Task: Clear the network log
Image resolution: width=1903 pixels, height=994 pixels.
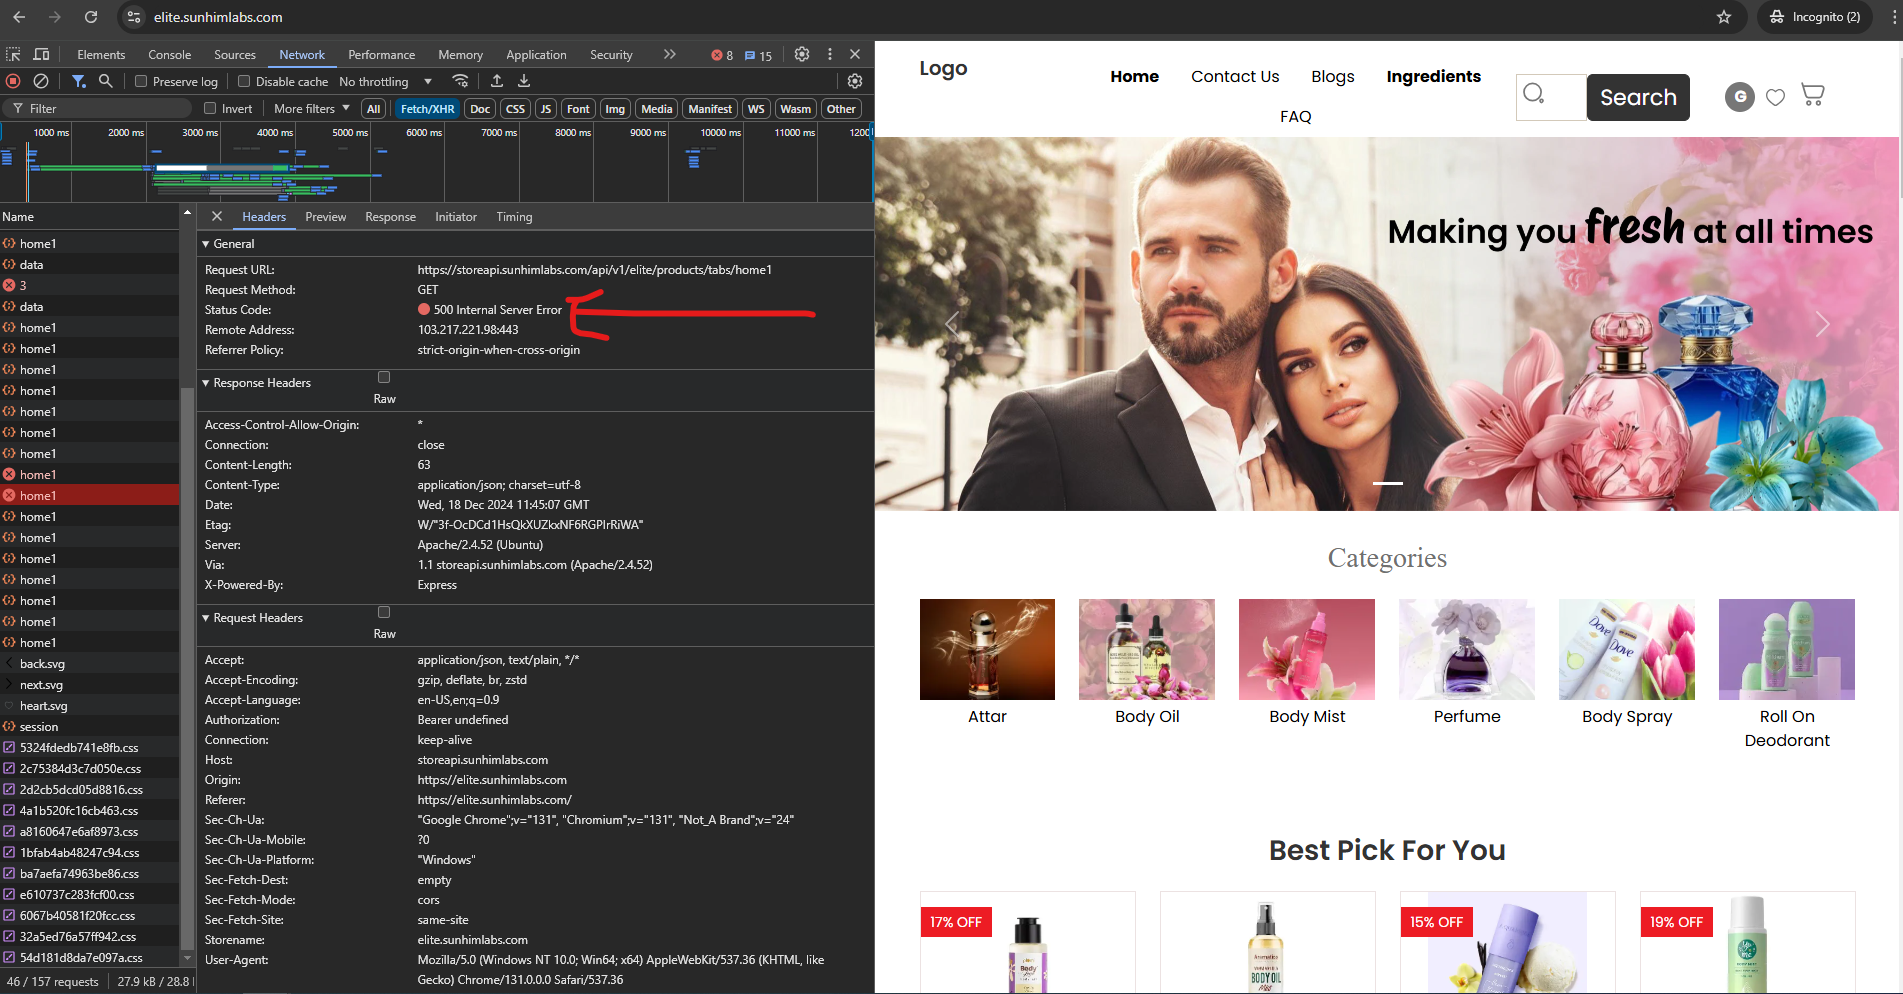Action: click(x=41, y=81)
